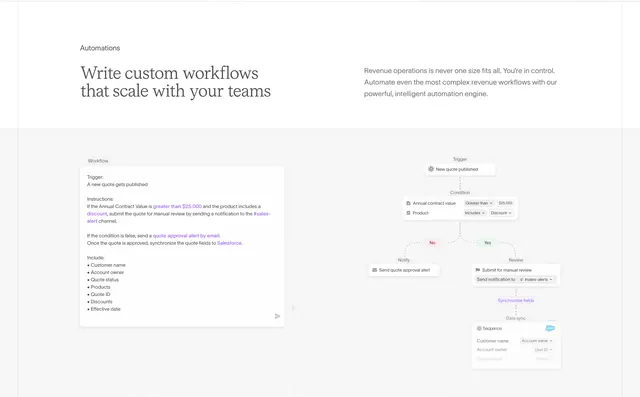This screenshot has height=397, width=640.
Task: Open the User ID mapping dropdown
Action: (x=543, y=350)
